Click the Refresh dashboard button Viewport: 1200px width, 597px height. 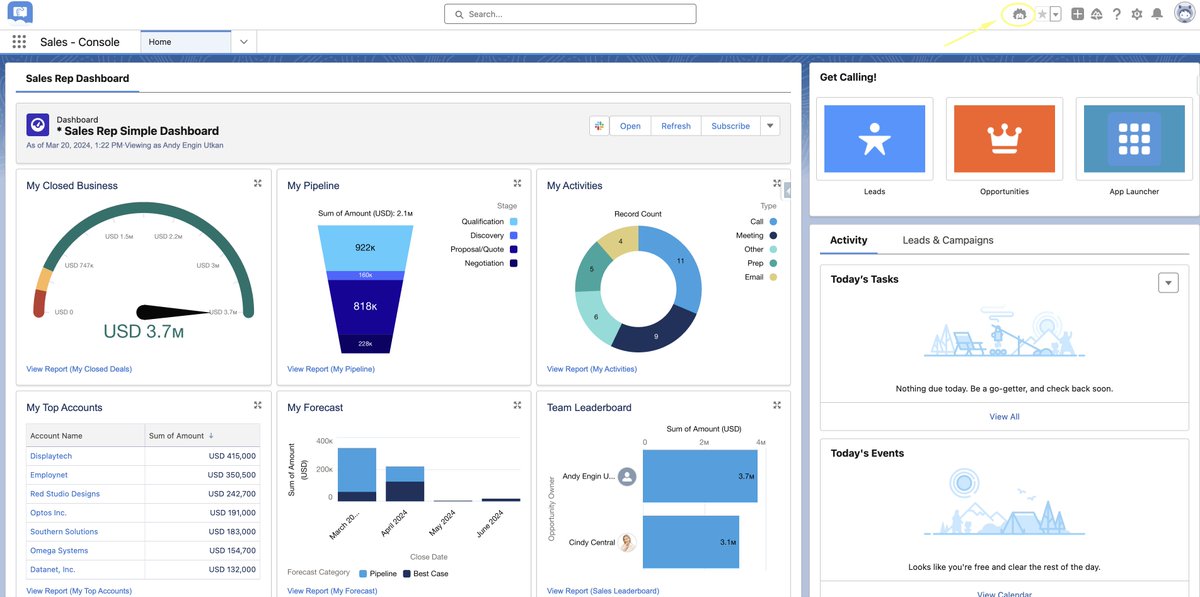(x=675, y=124)
